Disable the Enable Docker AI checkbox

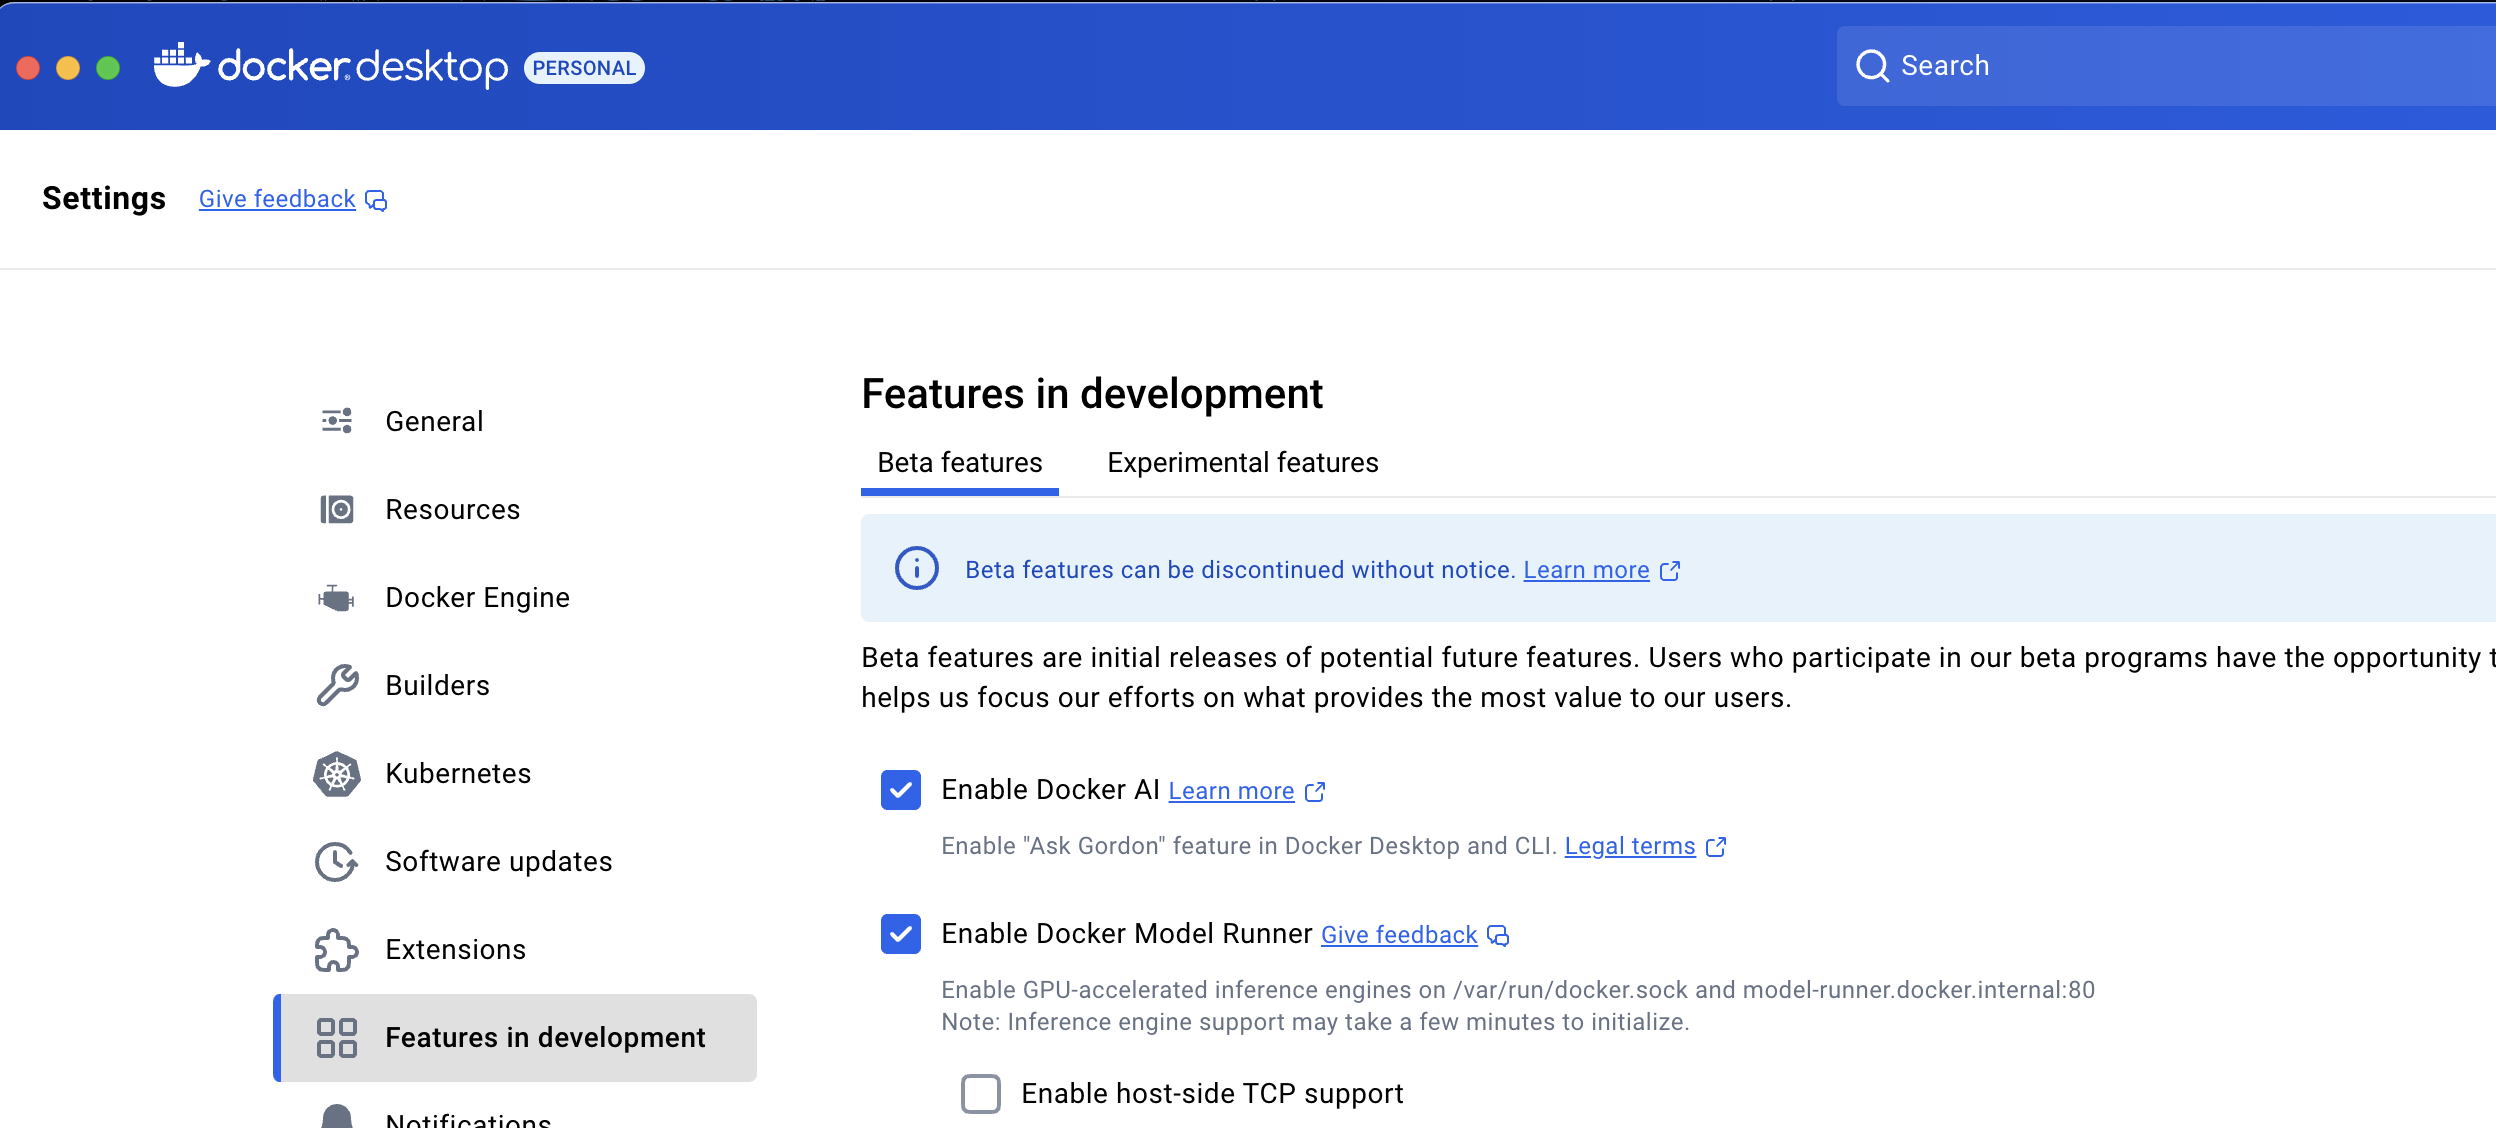point(901,790)
